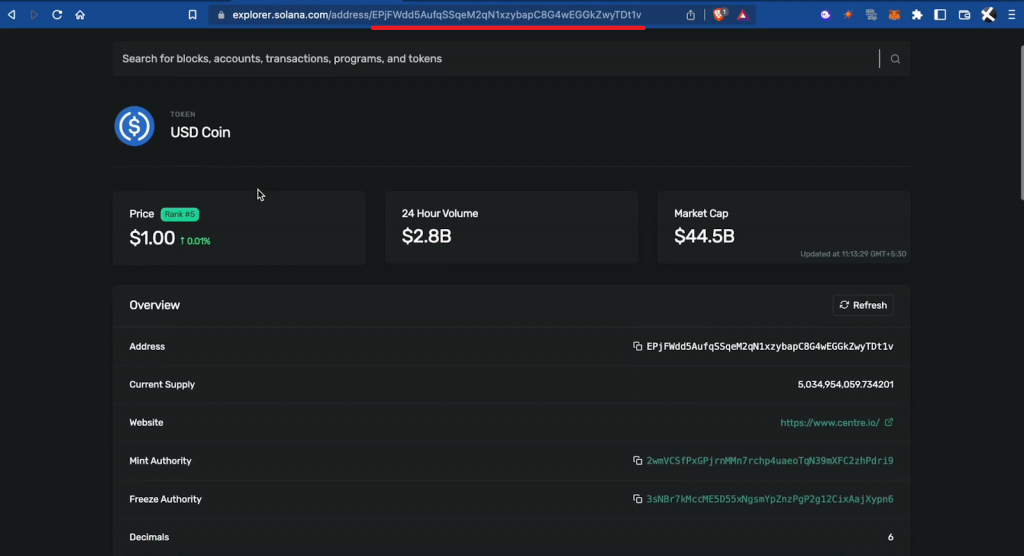Click the USD Coin token name

point(200,132)
